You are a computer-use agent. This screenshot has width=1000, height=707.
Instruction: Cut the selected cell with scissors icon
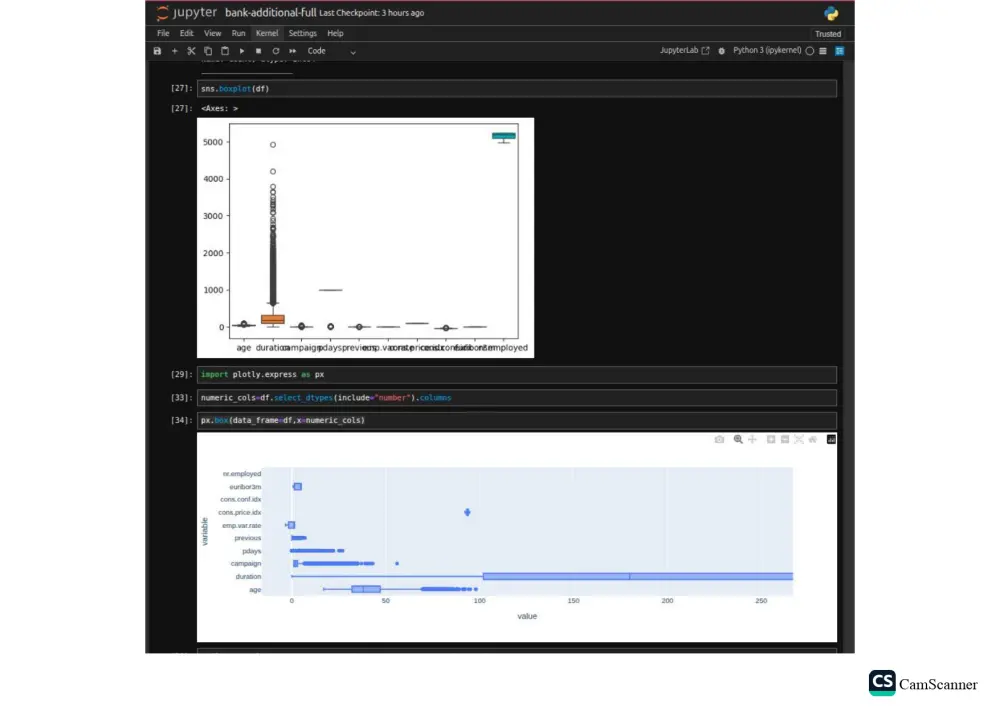coord(191,50)
